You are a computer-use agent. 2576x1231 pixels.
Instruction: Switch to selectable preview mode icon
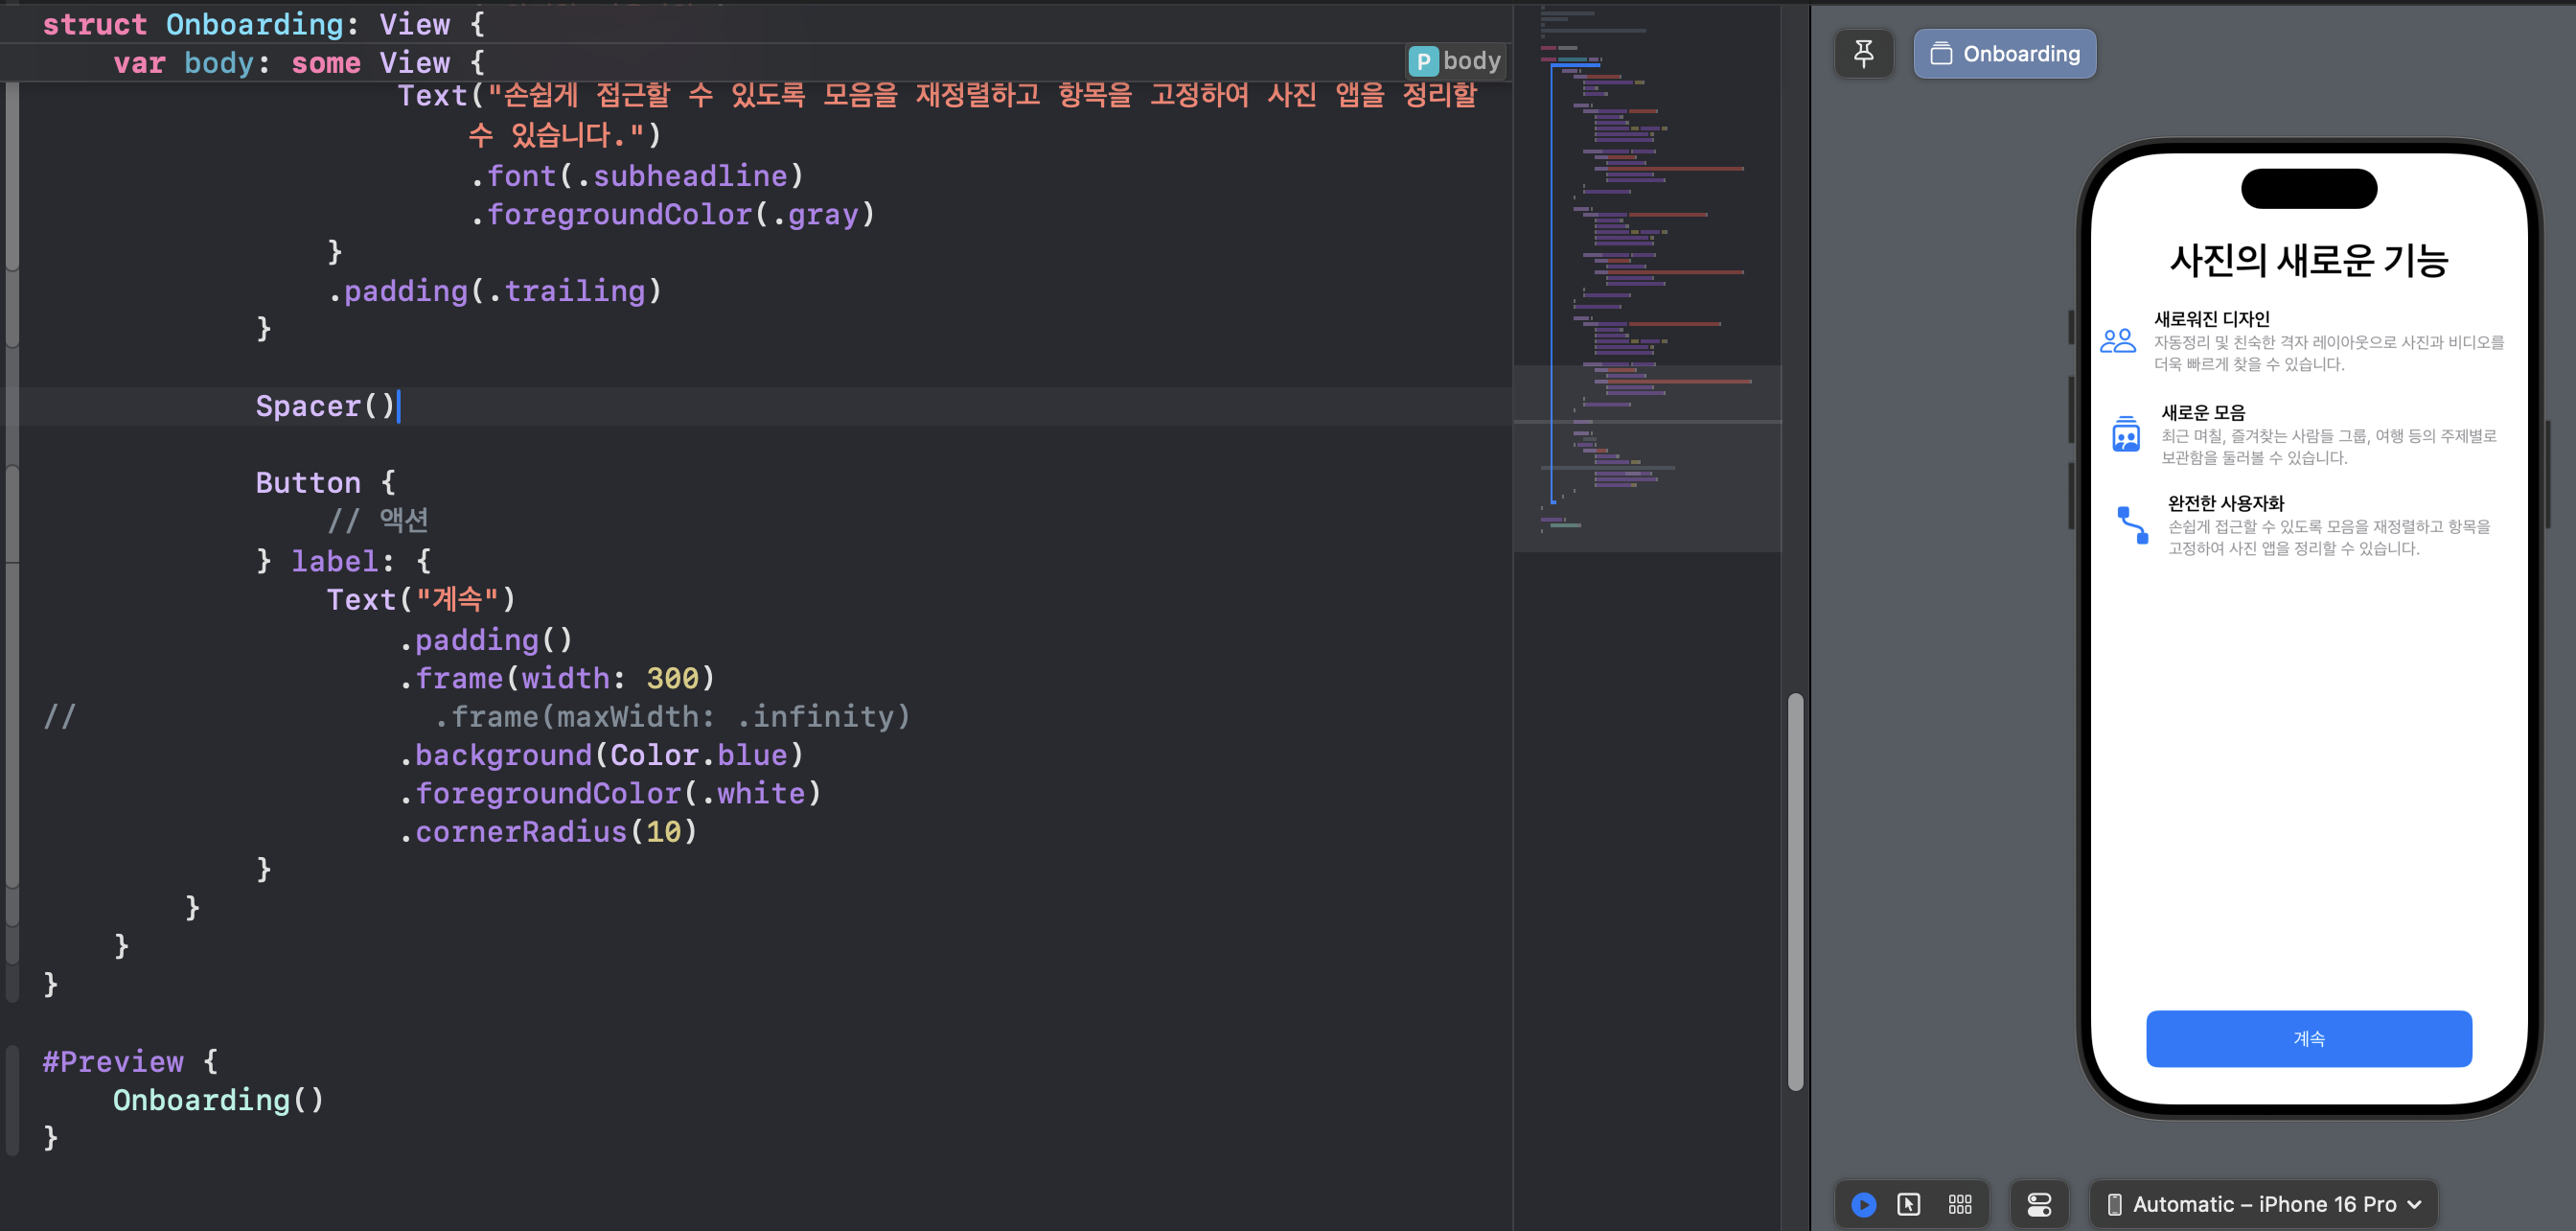coord(1908,1204)
